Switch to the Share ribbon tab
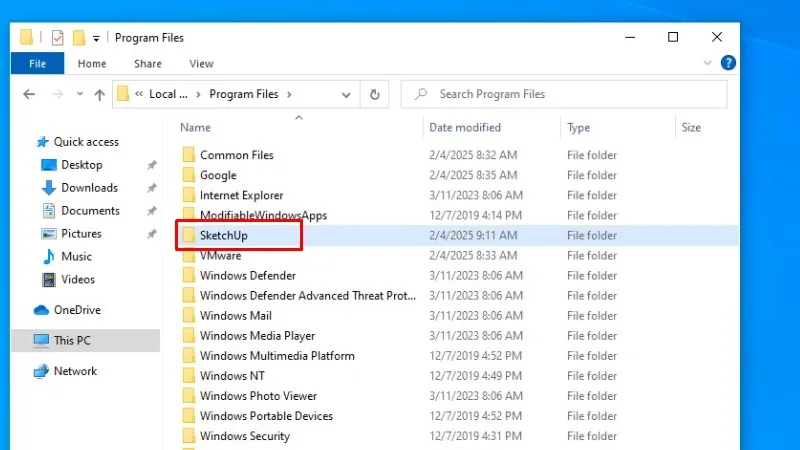Screen dimensions: 800x450 click(148, 63)
